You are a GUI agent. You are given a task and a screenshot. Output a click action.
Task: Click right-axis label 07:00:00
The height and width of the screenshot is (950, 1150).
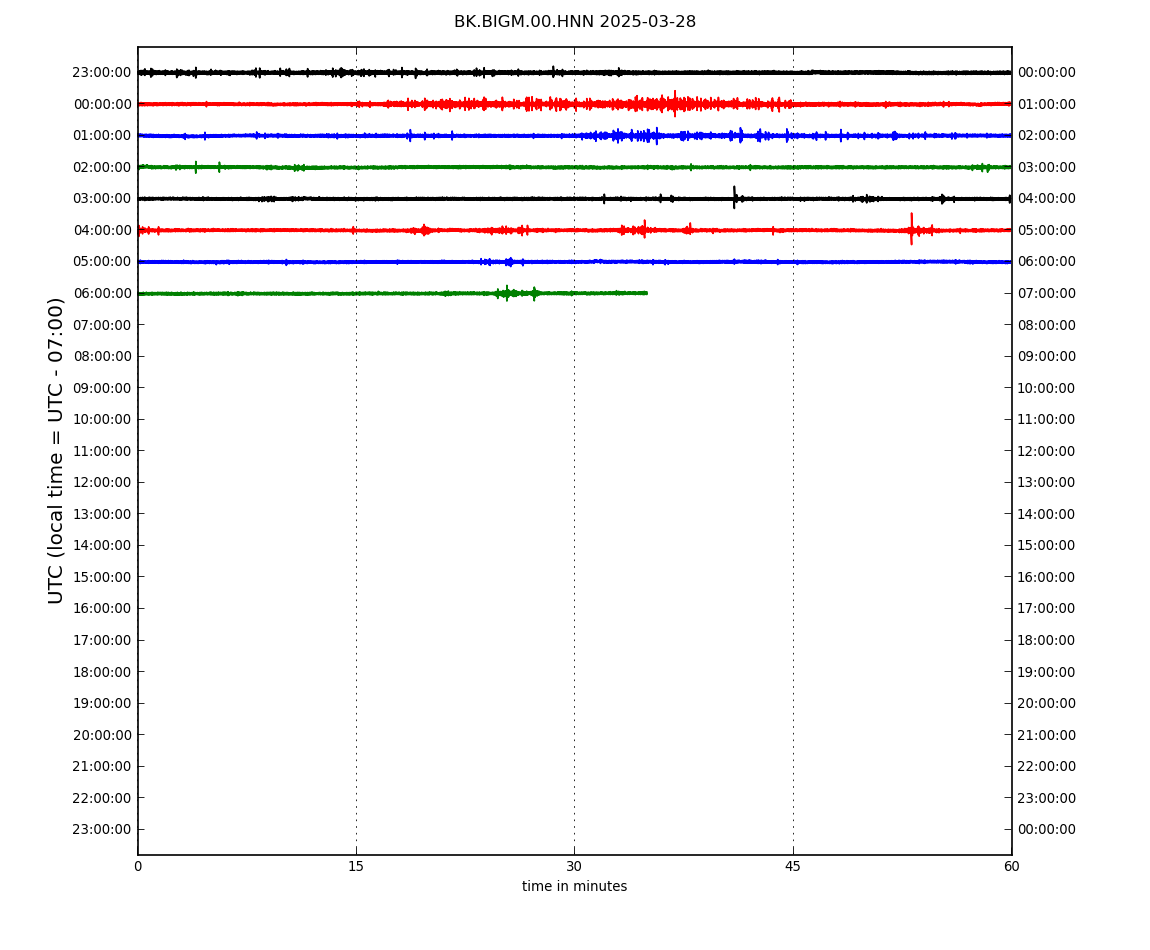coord(1047,293)
